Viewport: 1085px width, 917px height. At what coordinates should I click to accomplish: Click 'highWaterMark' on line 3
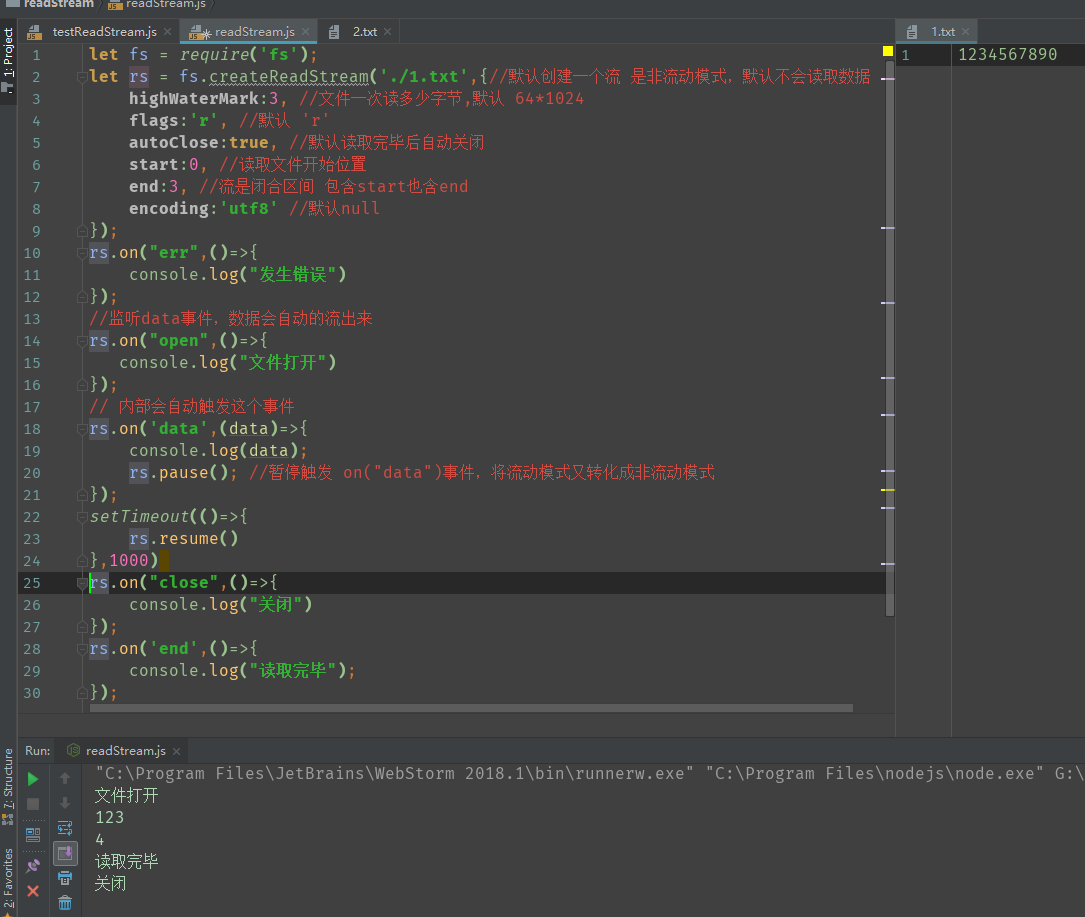click(194, 98)
